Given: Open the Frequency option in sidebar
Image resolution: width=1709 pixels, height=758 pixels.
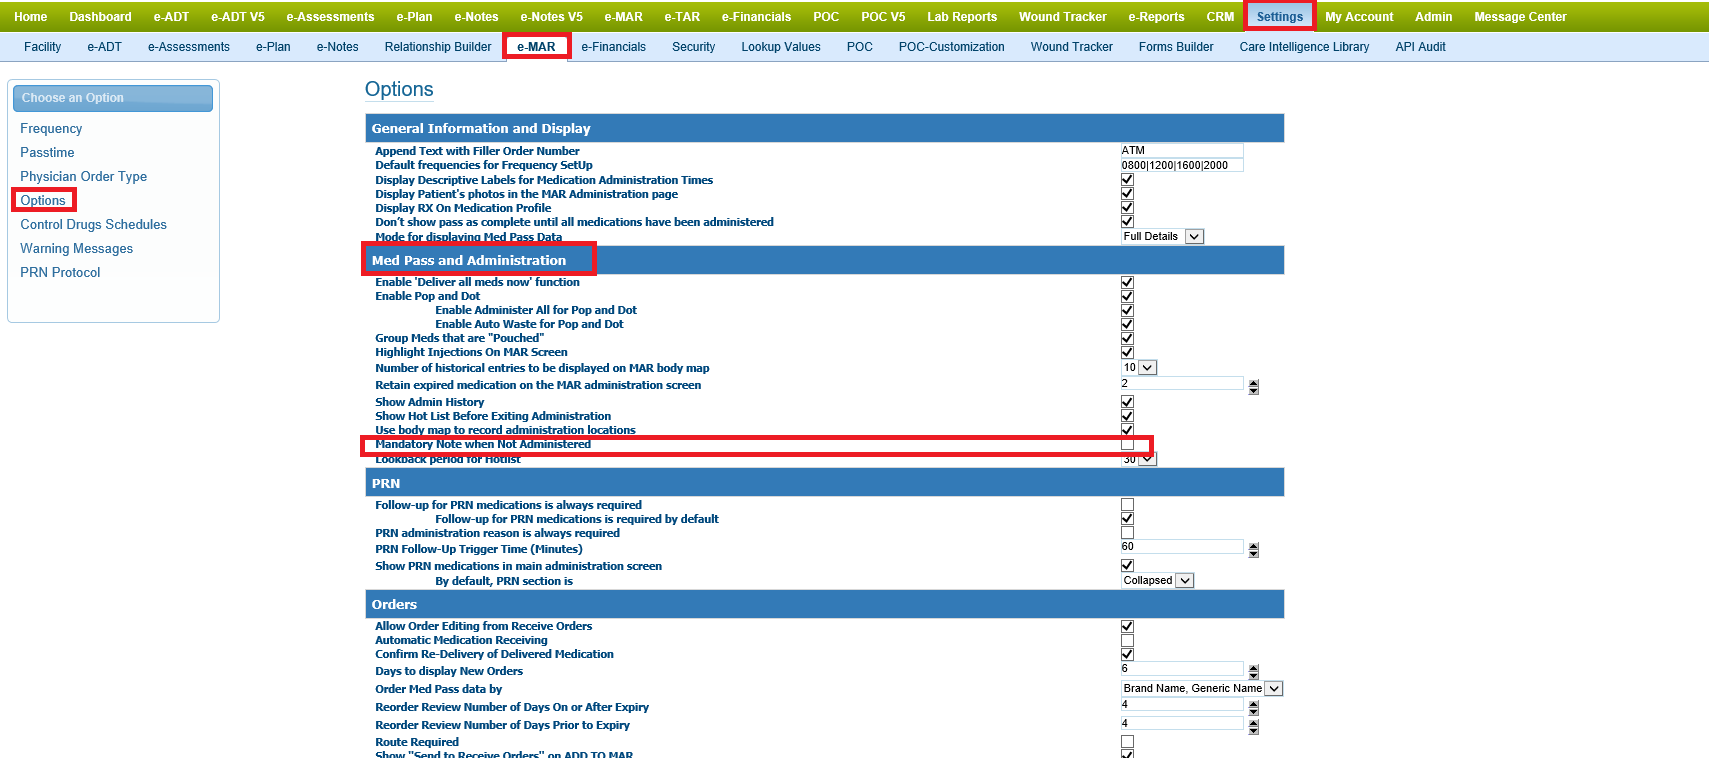Looking at the screenshot, I should tap(51, 129).
